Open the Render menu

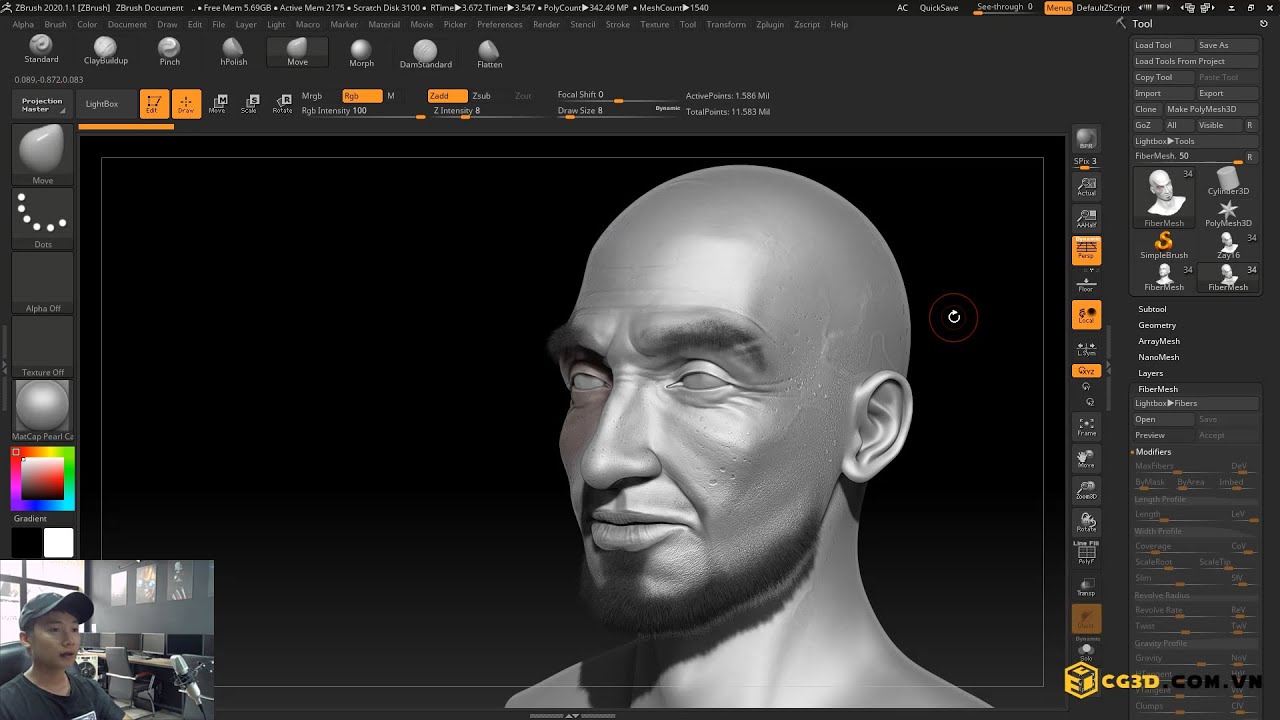click(546, 24)
